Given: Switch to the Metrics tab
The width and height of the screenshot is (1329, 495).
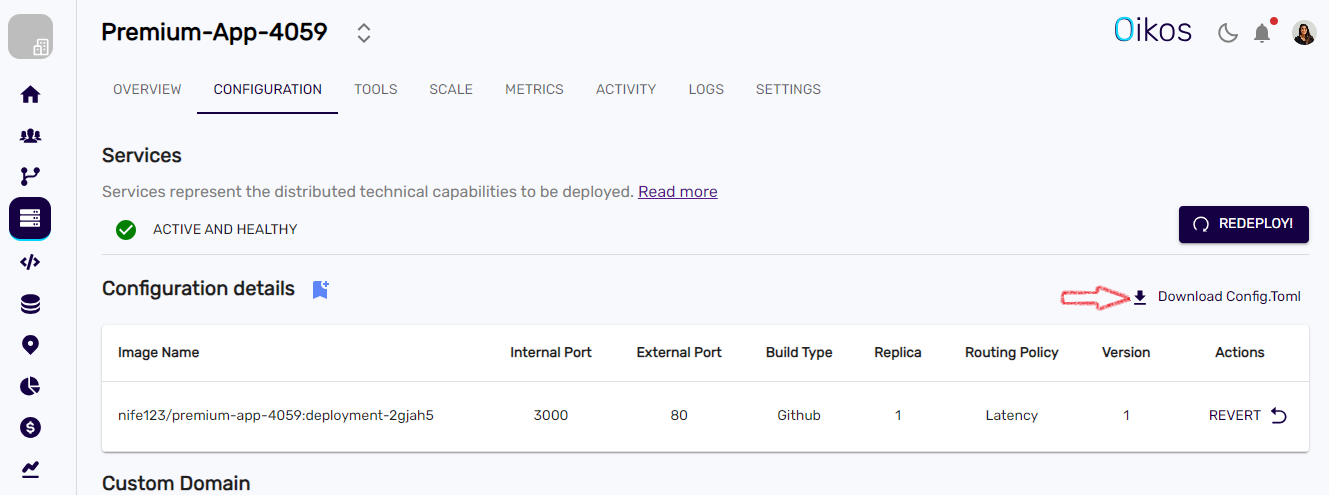Looking at the screenshot, I should (534, 89).
